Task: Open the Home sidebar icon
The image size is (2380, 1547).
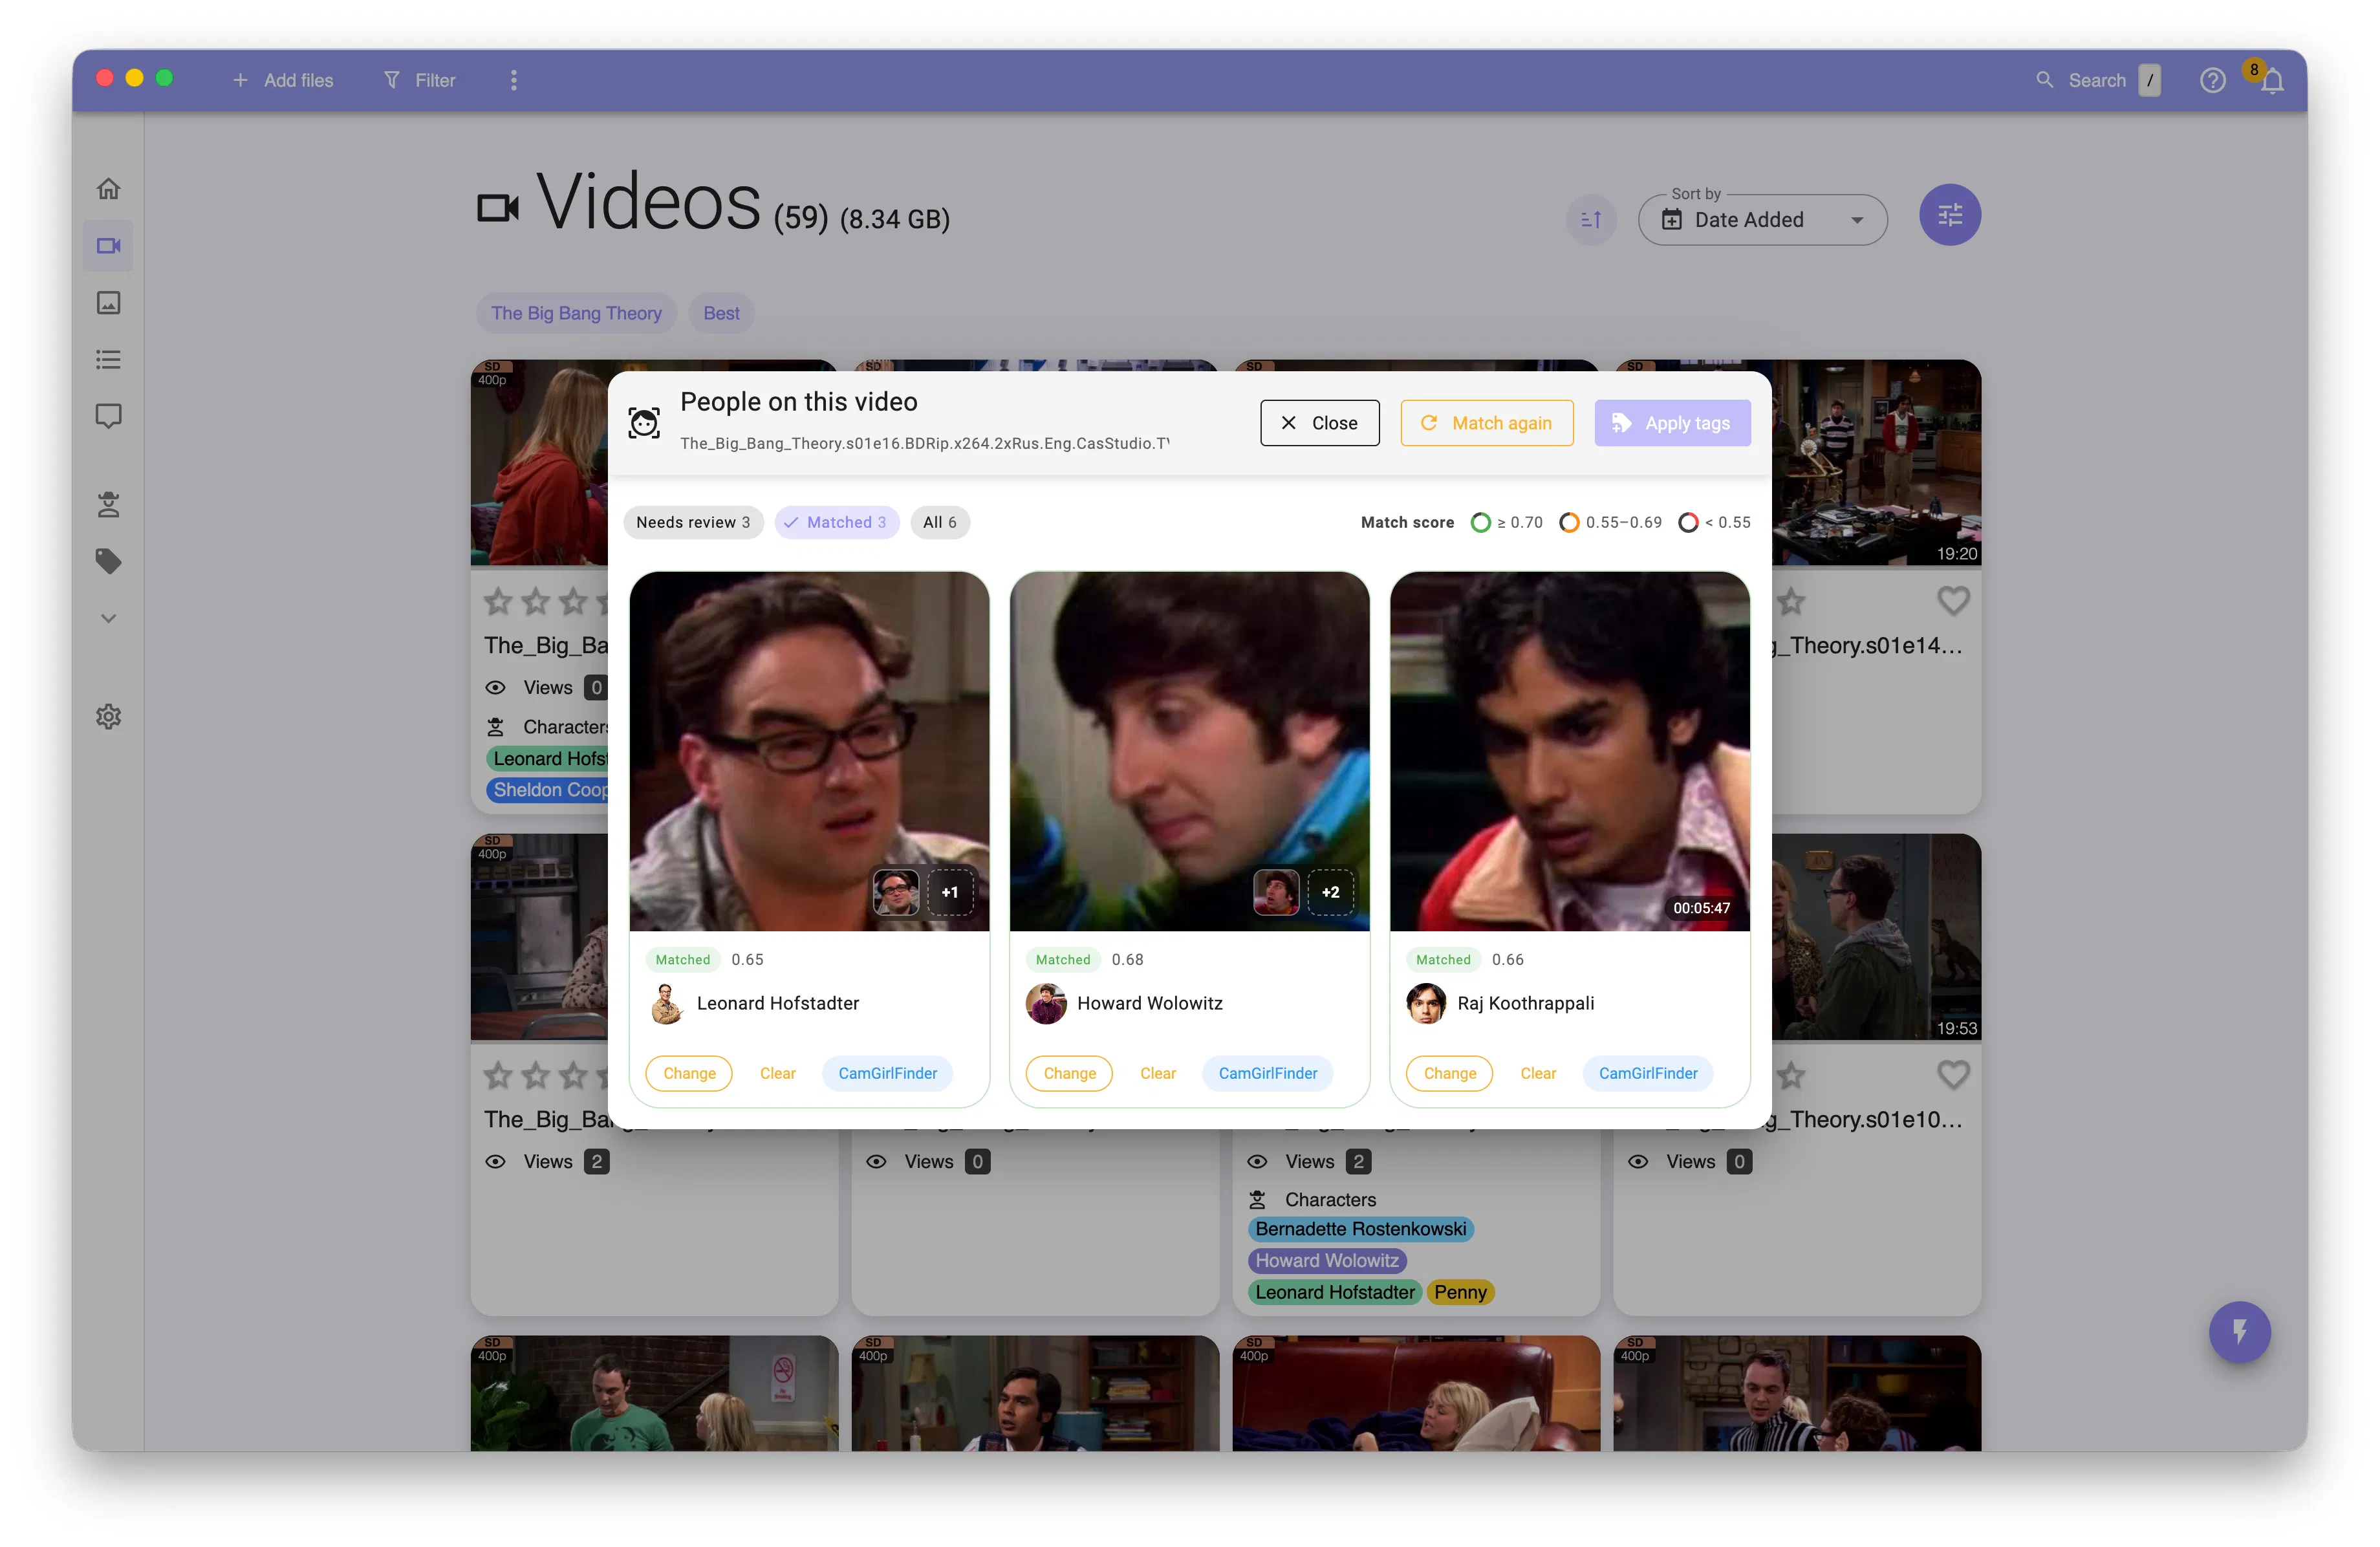Action: pos(108,188)
